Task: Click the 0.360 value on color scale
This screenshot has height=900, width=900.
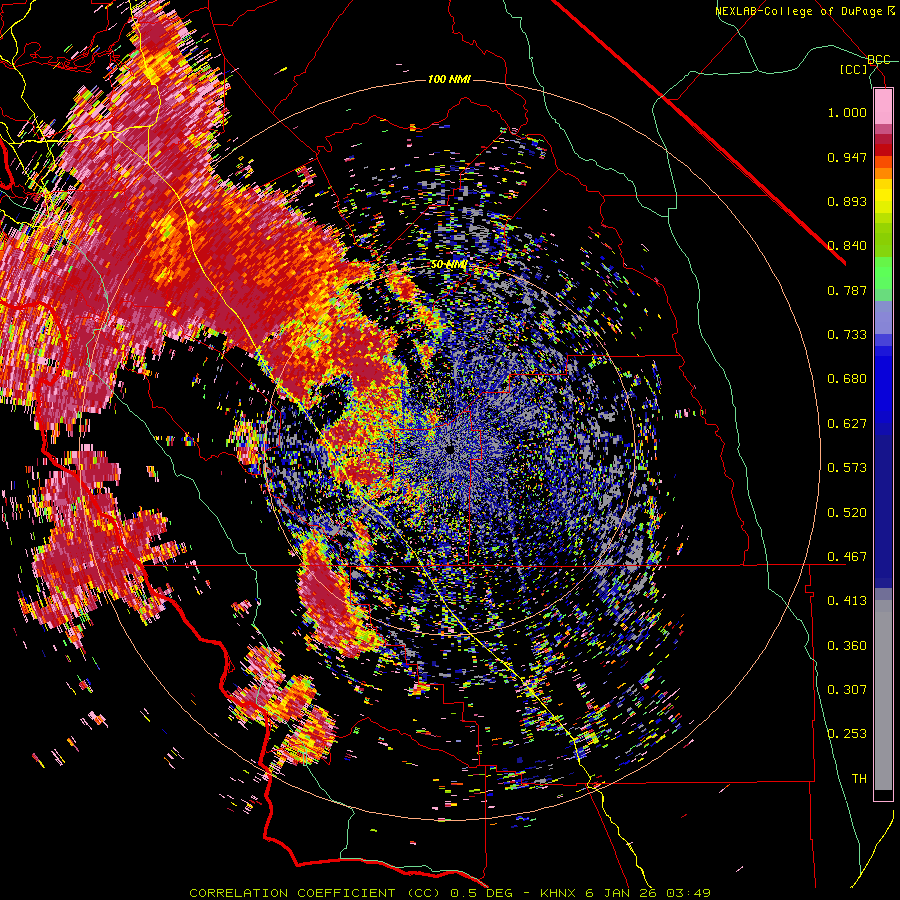Action: pyautogui.click(x=847, y=646)
